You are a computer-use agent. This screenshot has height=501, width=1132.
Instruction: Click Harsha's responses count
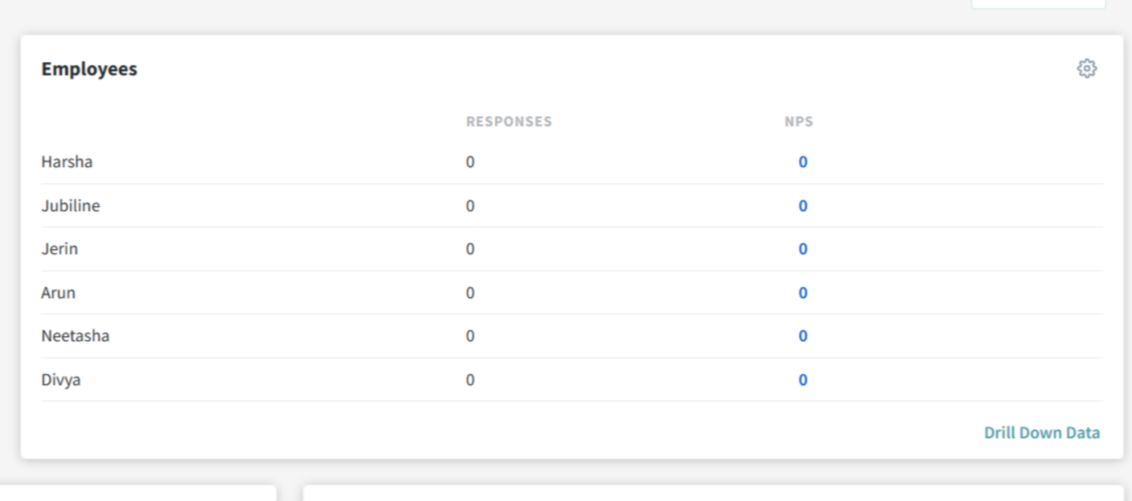pyautogui.click(x=470, y=162)
